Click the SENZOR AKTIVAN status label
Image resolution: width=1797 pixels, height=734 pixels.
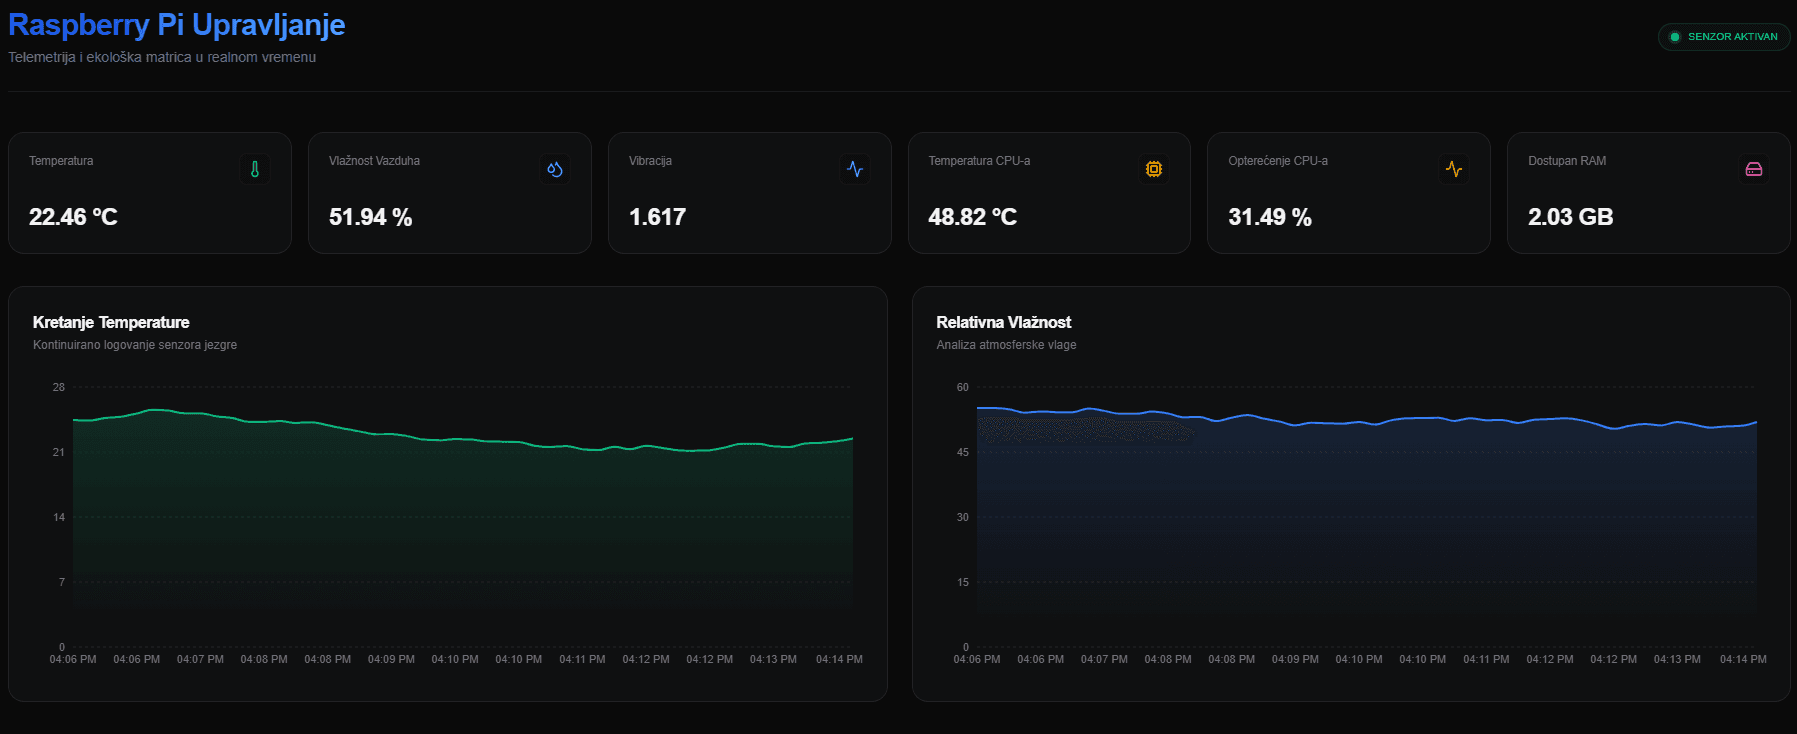point(1733,37)
